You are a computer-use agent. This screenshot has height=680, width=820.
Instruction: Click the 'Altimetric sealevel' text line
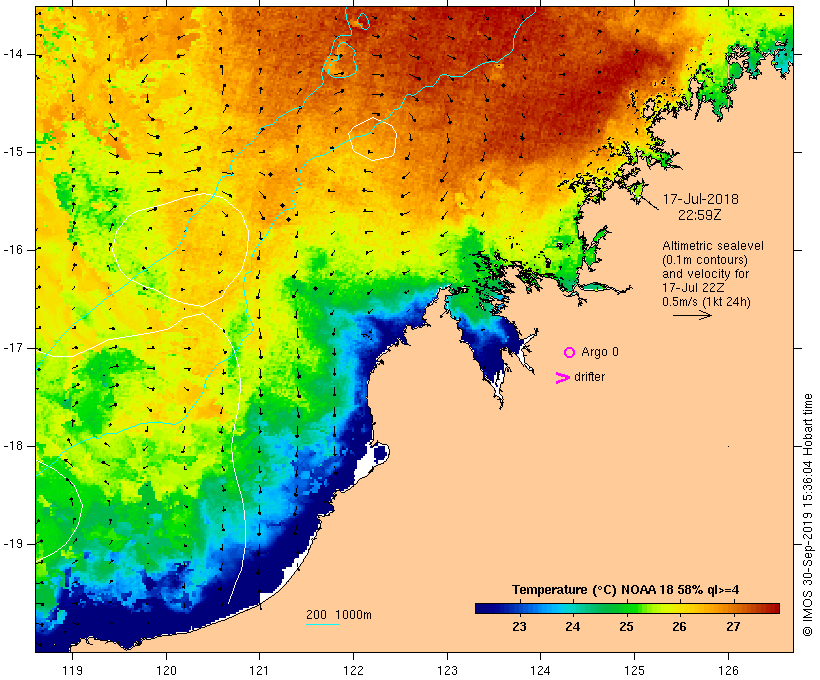click(713, 246)
